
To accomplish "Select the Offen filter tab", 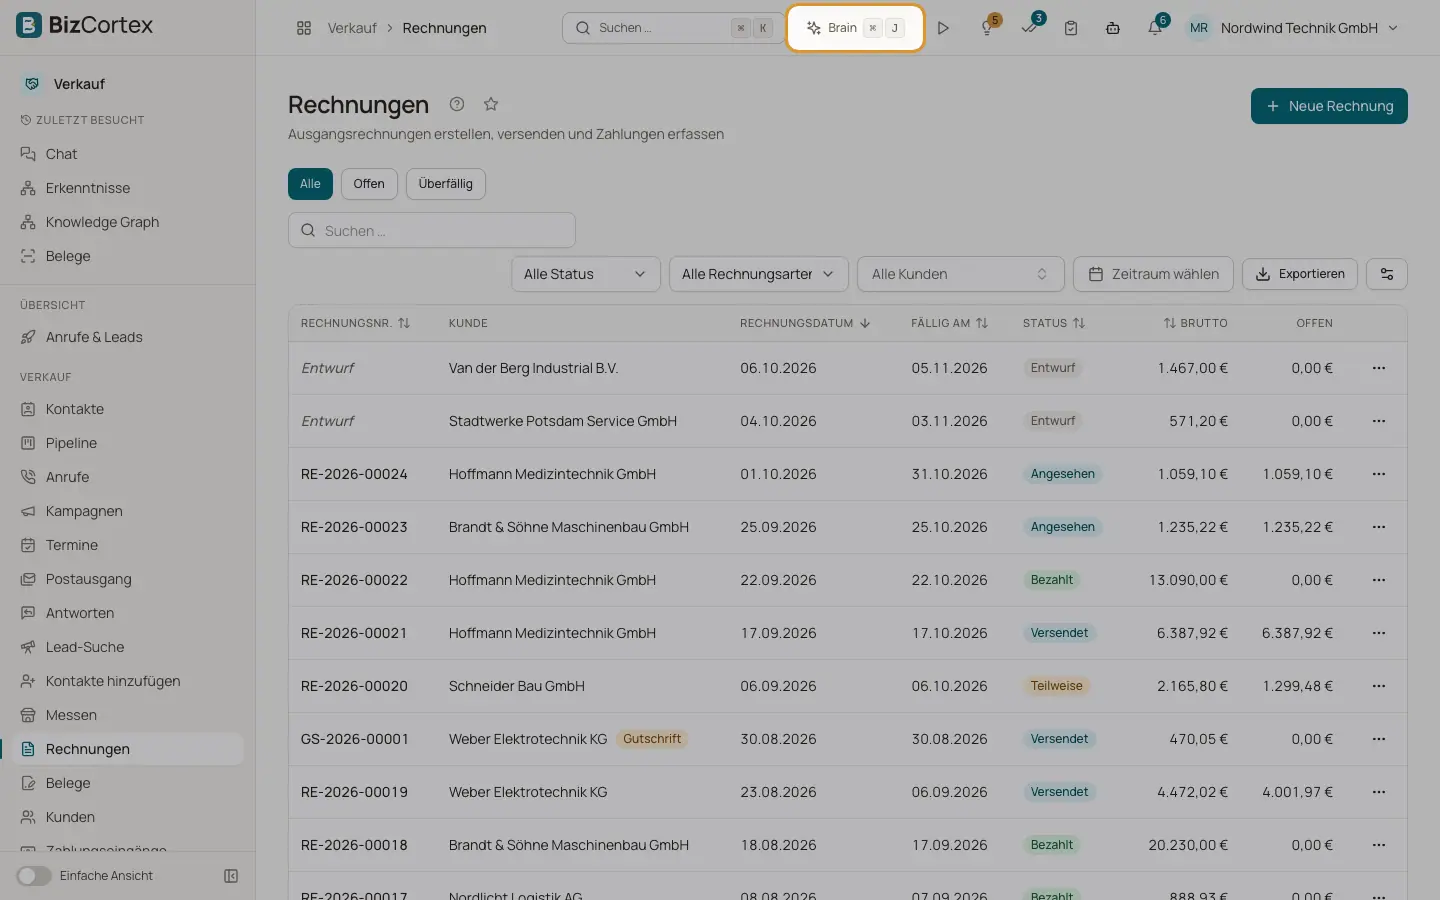I will [369, 184].
